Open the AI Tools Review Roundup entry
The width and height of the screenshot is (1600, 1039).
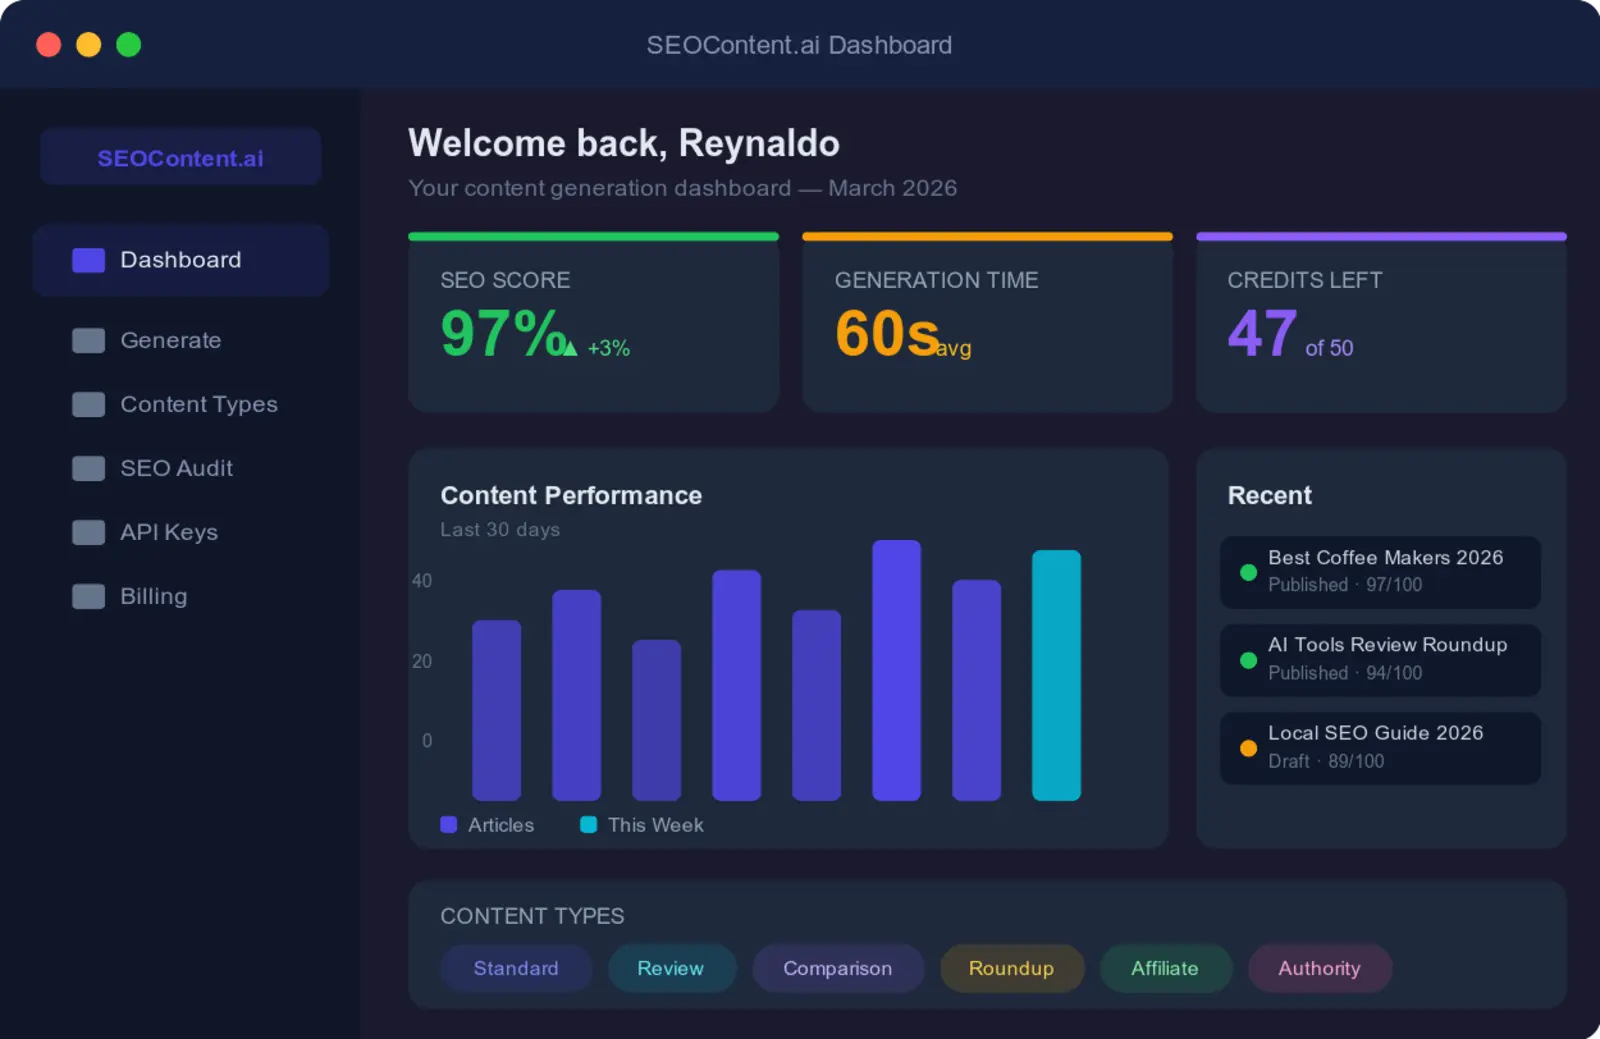[x=1380, y=660]
